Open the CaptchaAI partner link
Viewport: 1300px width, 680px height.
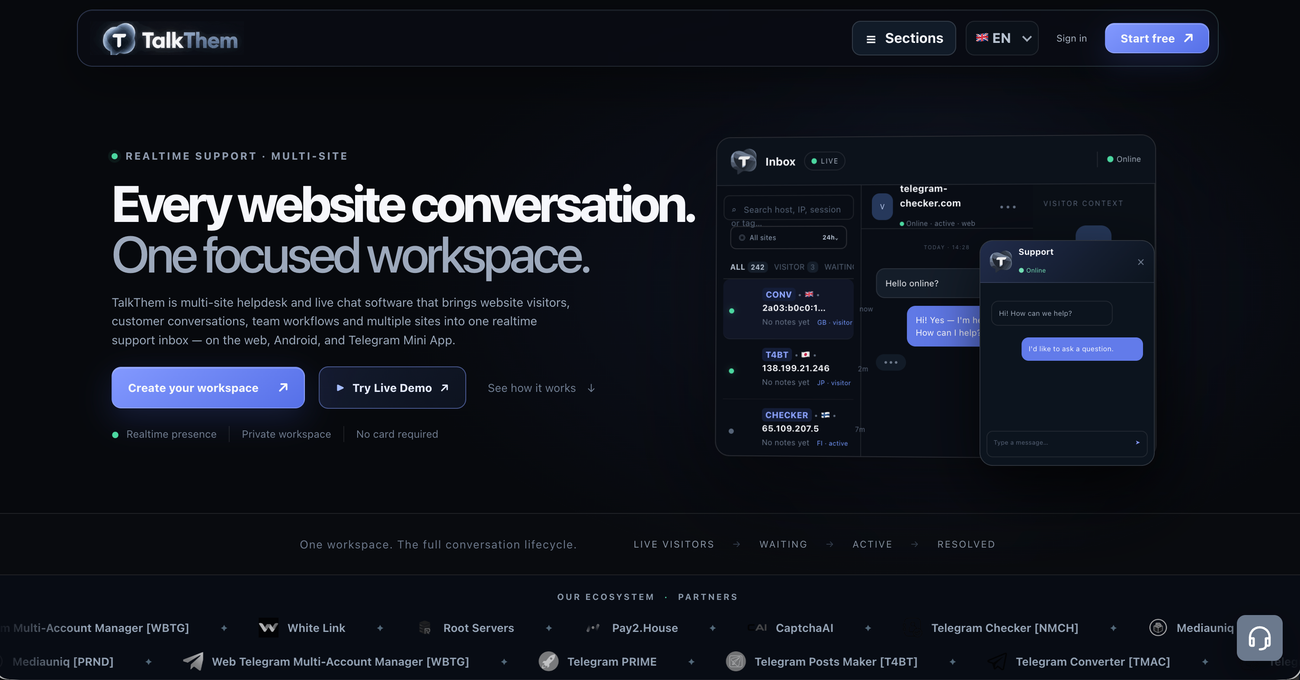[804, 628]
